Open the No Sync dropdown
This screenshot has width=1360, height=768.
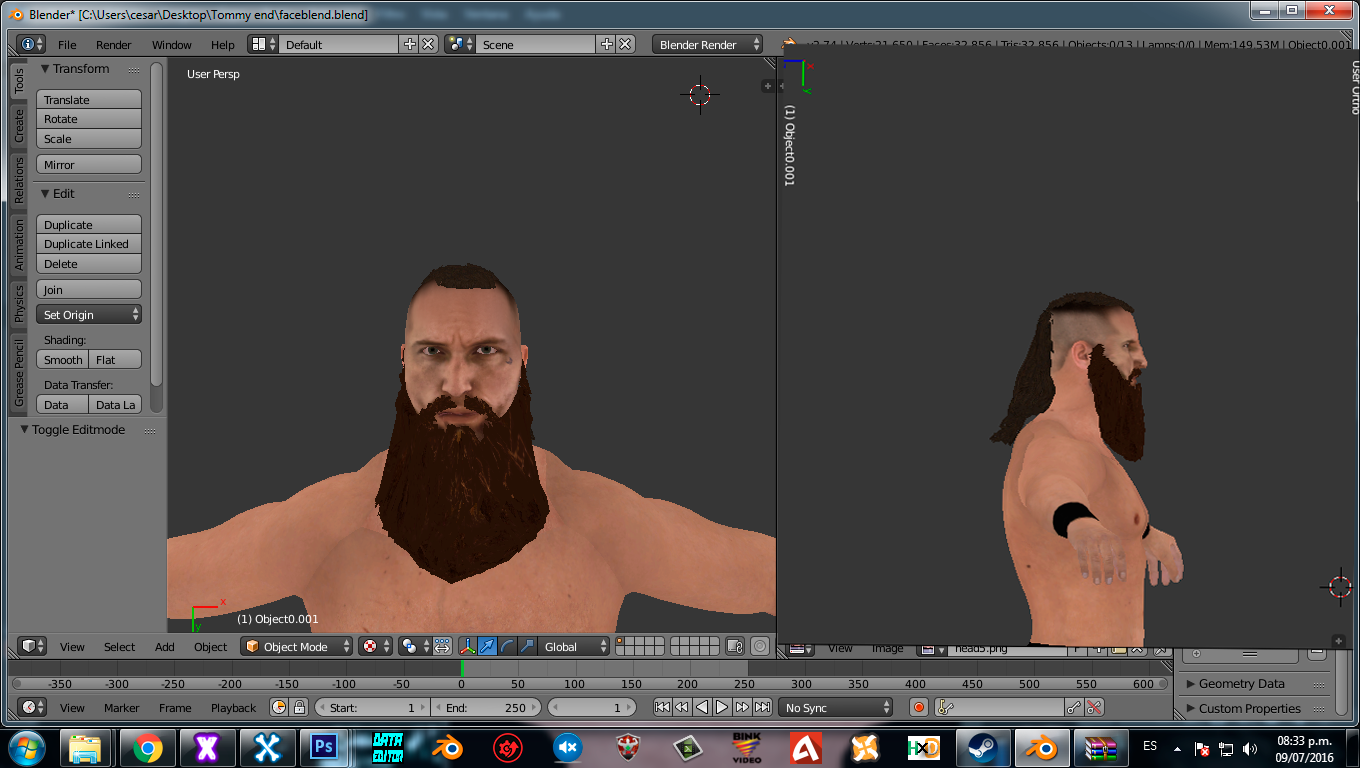coord(835,707)
